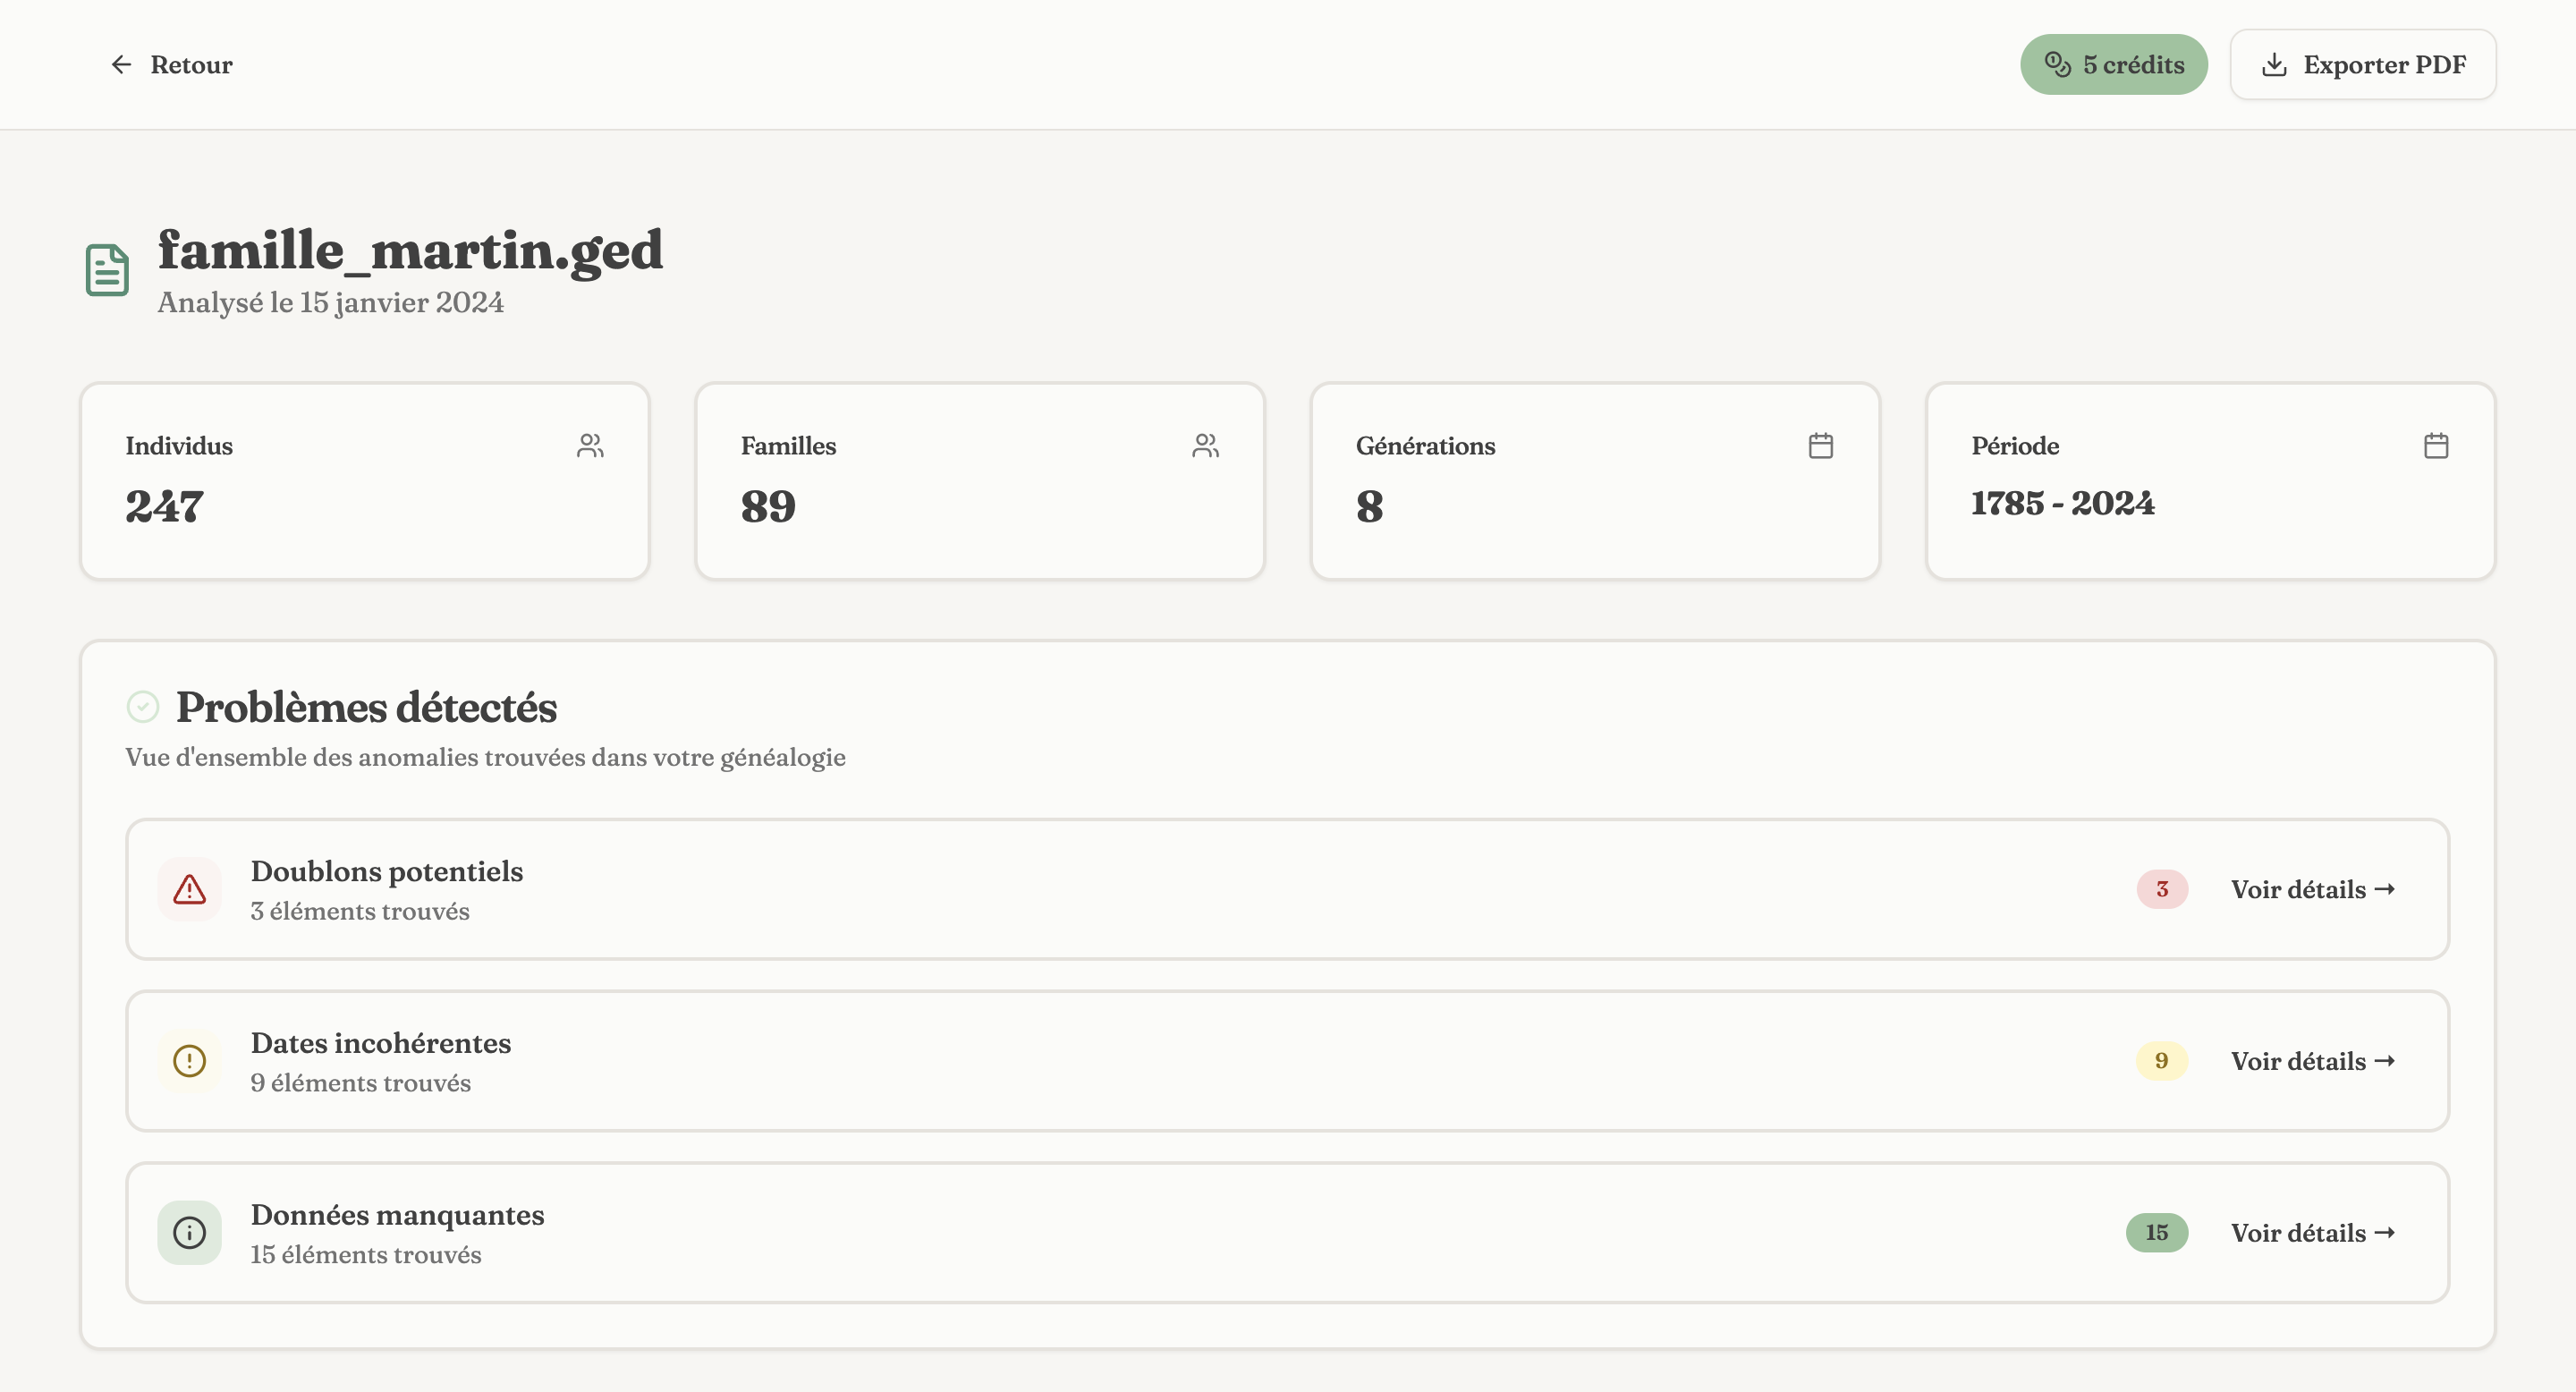Click the Problèmes détectés heading
The width and height of the screenshot is (2576, 1392).
pos(366,707)
